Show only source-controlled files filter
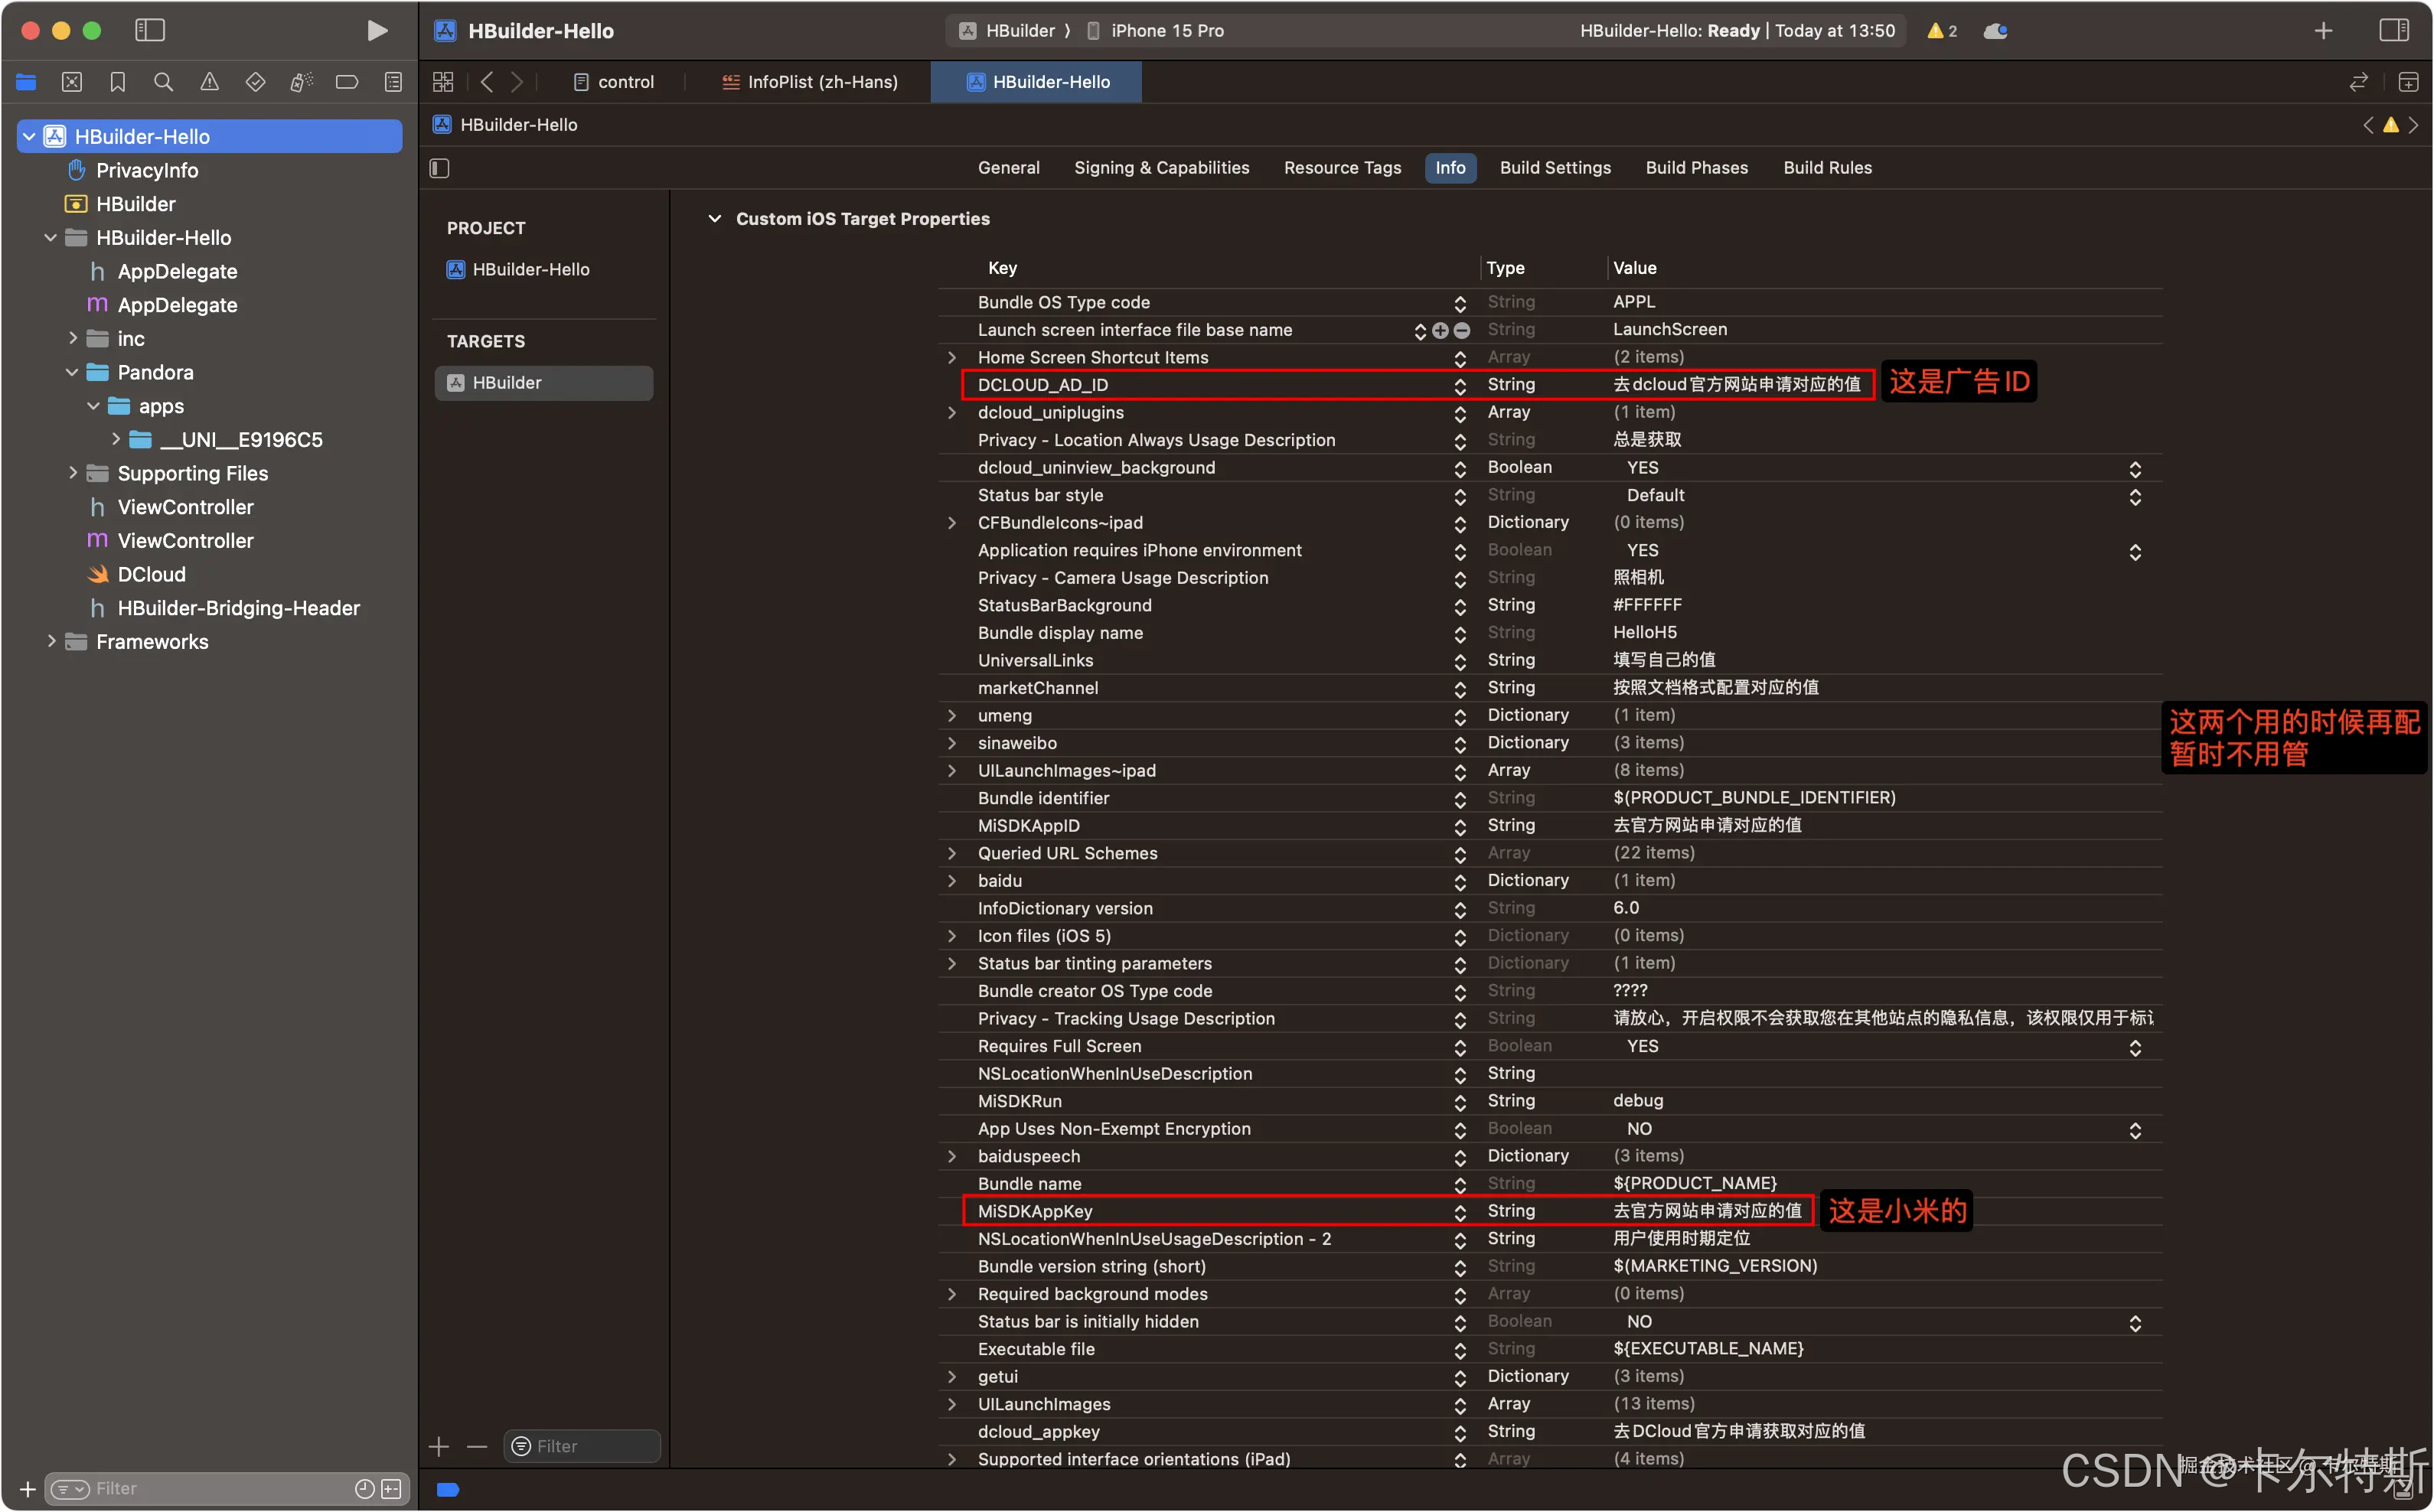 [x=392, y=1489]
